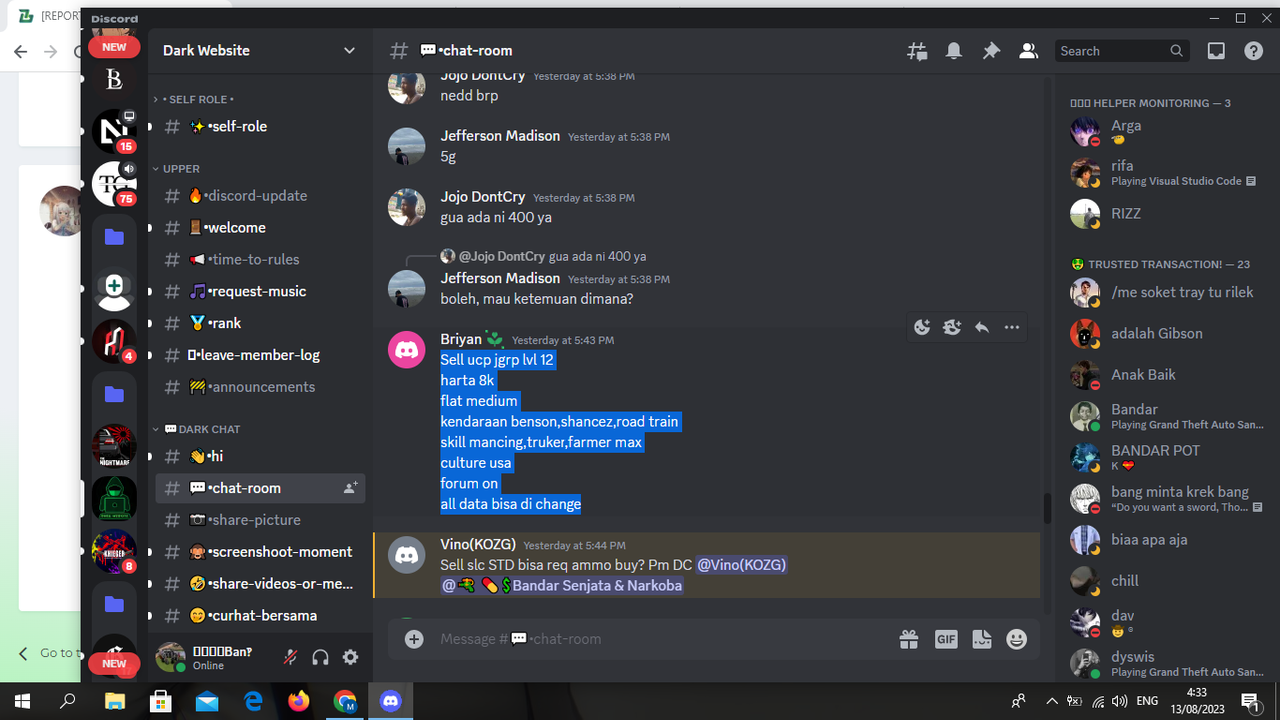The height and width of the screenshot is (720, 1280).
Task: Click Bandar Senjata & Narkoba role mention
Action: pos(561,585)
